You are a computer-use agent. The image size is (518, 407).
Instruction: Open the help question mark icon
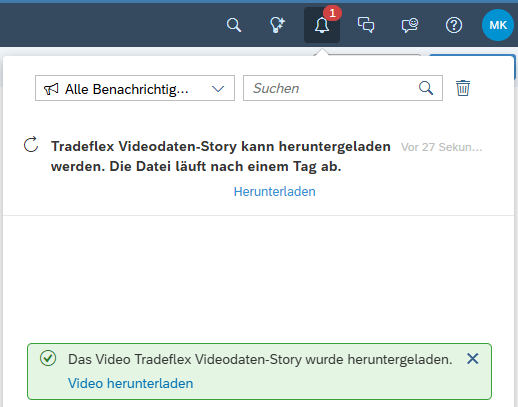(x=454, y=25)
